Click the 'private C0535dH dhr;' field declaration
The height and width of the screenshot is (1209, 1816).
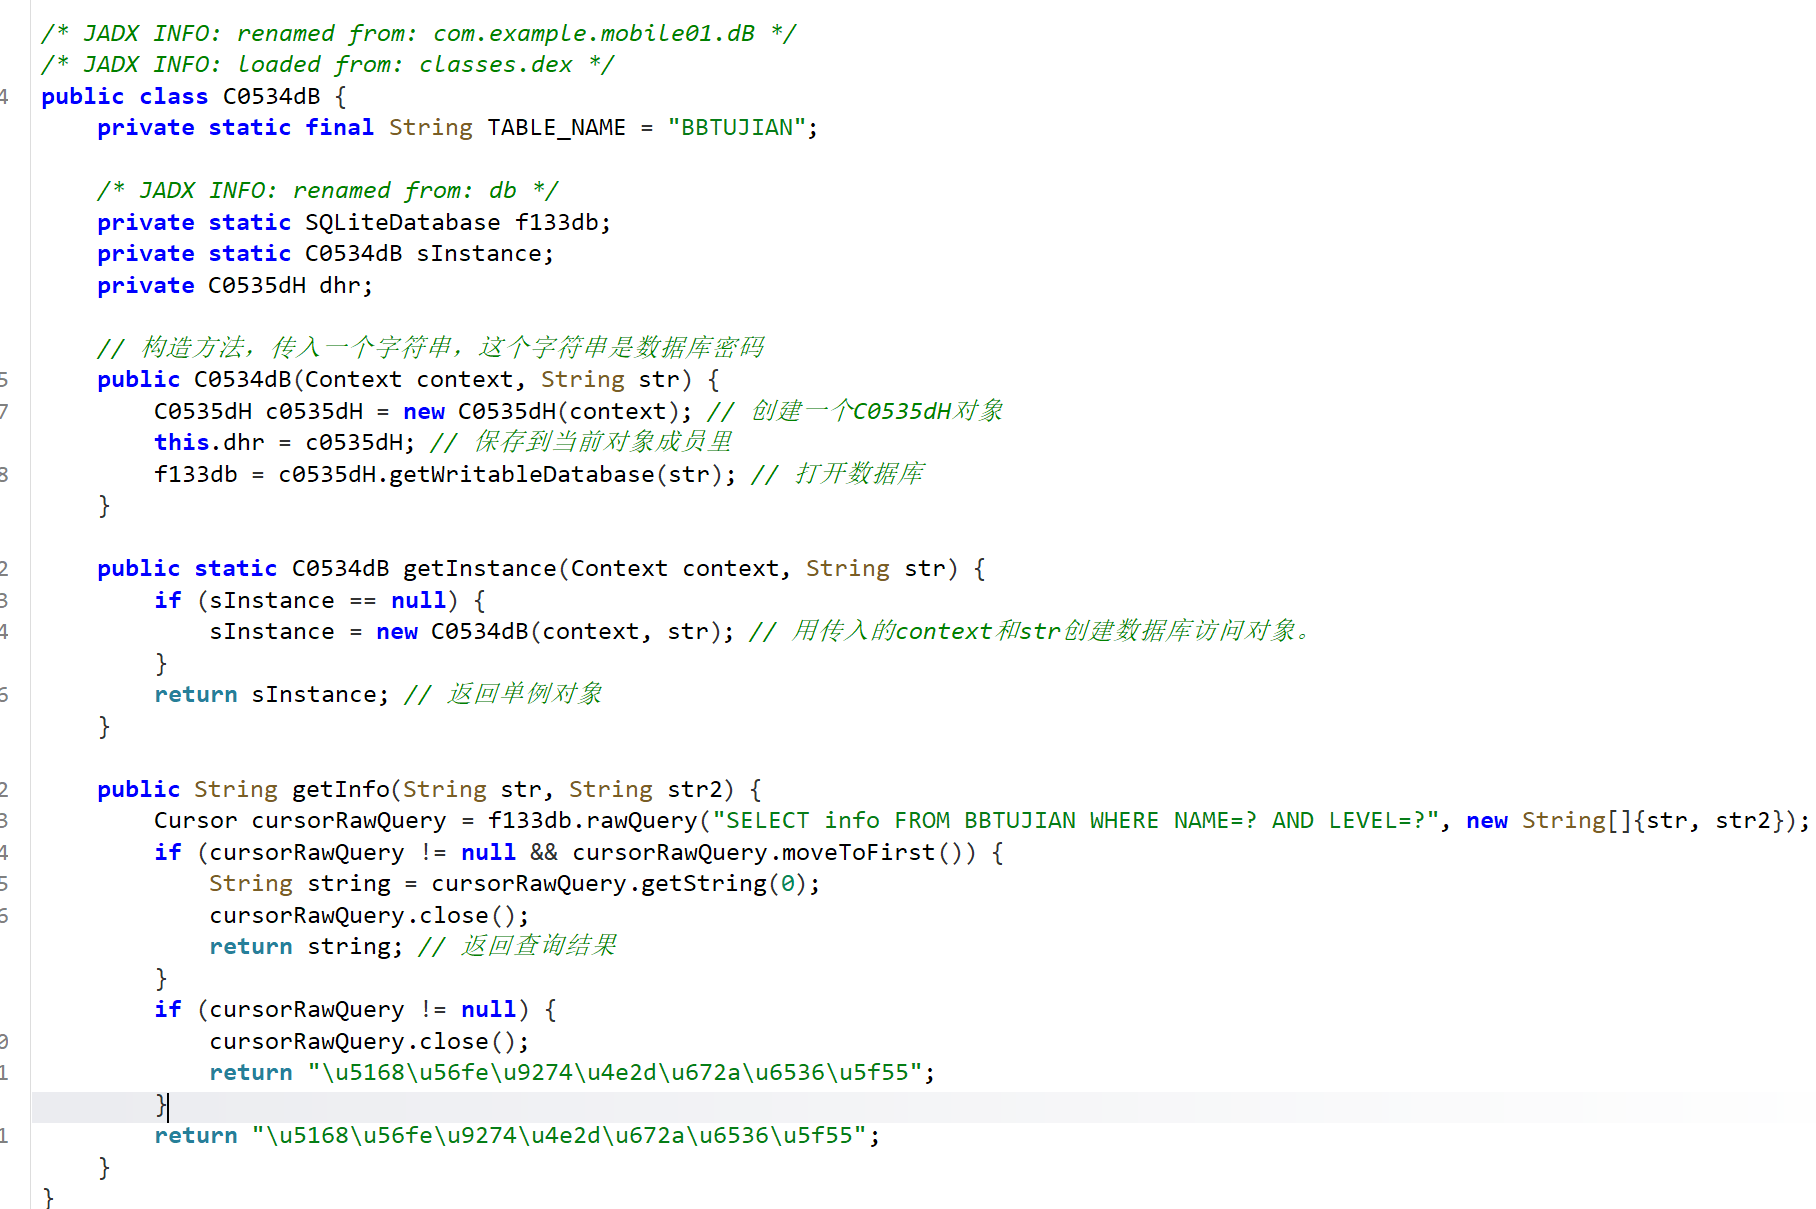click(235, 286)
